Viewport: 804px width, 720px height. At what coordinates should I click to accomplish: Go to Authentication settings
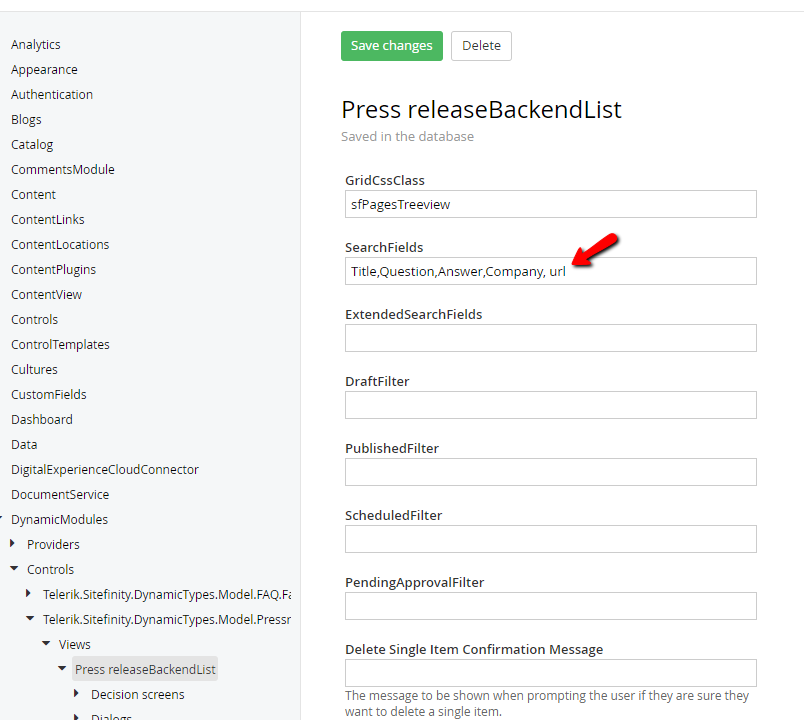pos(52,95)
